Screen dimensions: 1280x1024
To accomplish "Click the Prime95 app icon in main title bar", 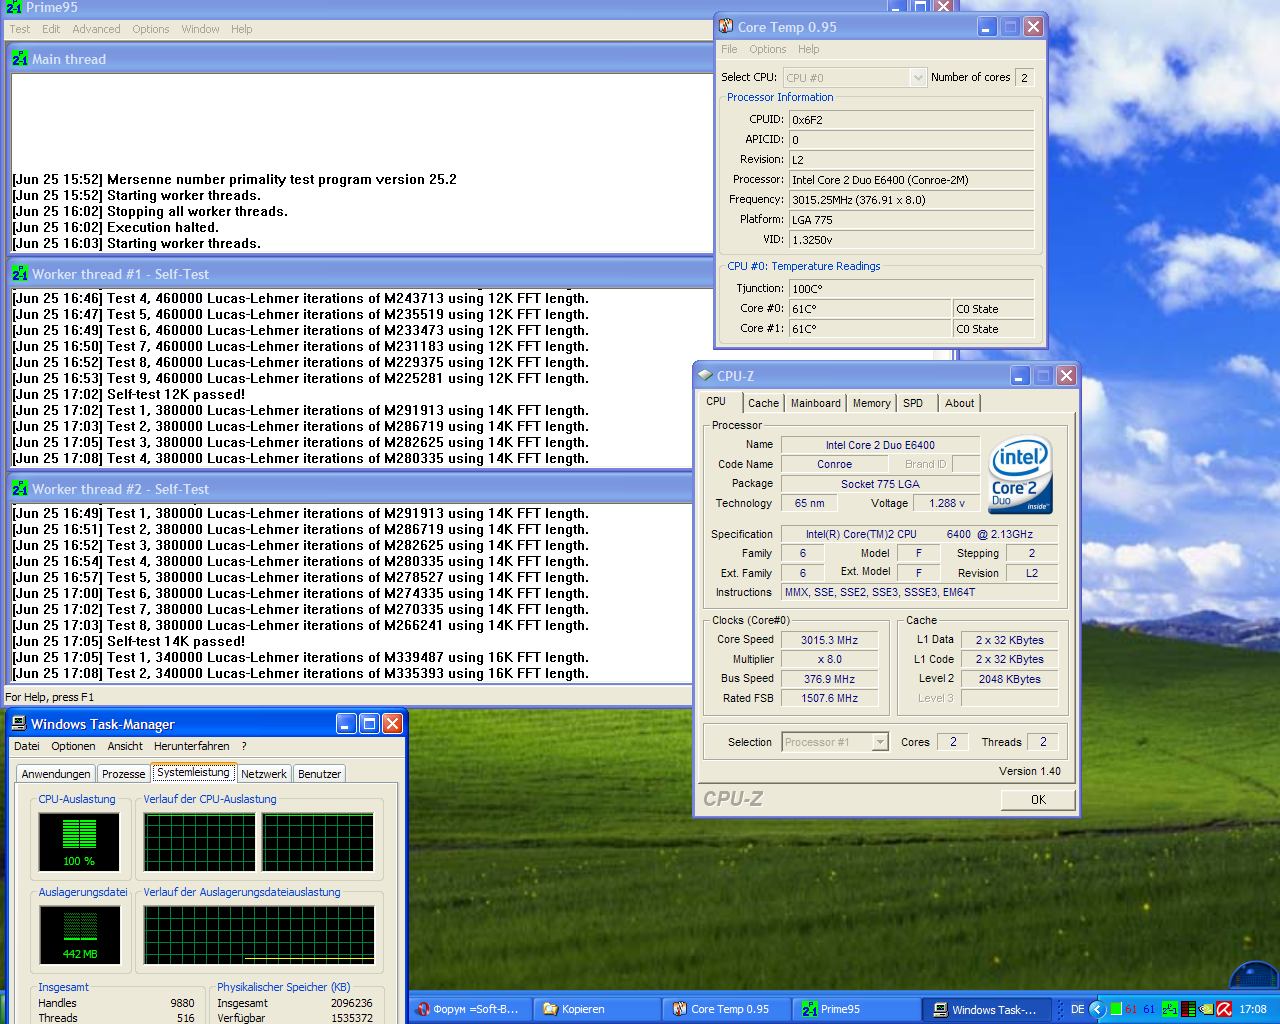I will [x=12, y=7].
